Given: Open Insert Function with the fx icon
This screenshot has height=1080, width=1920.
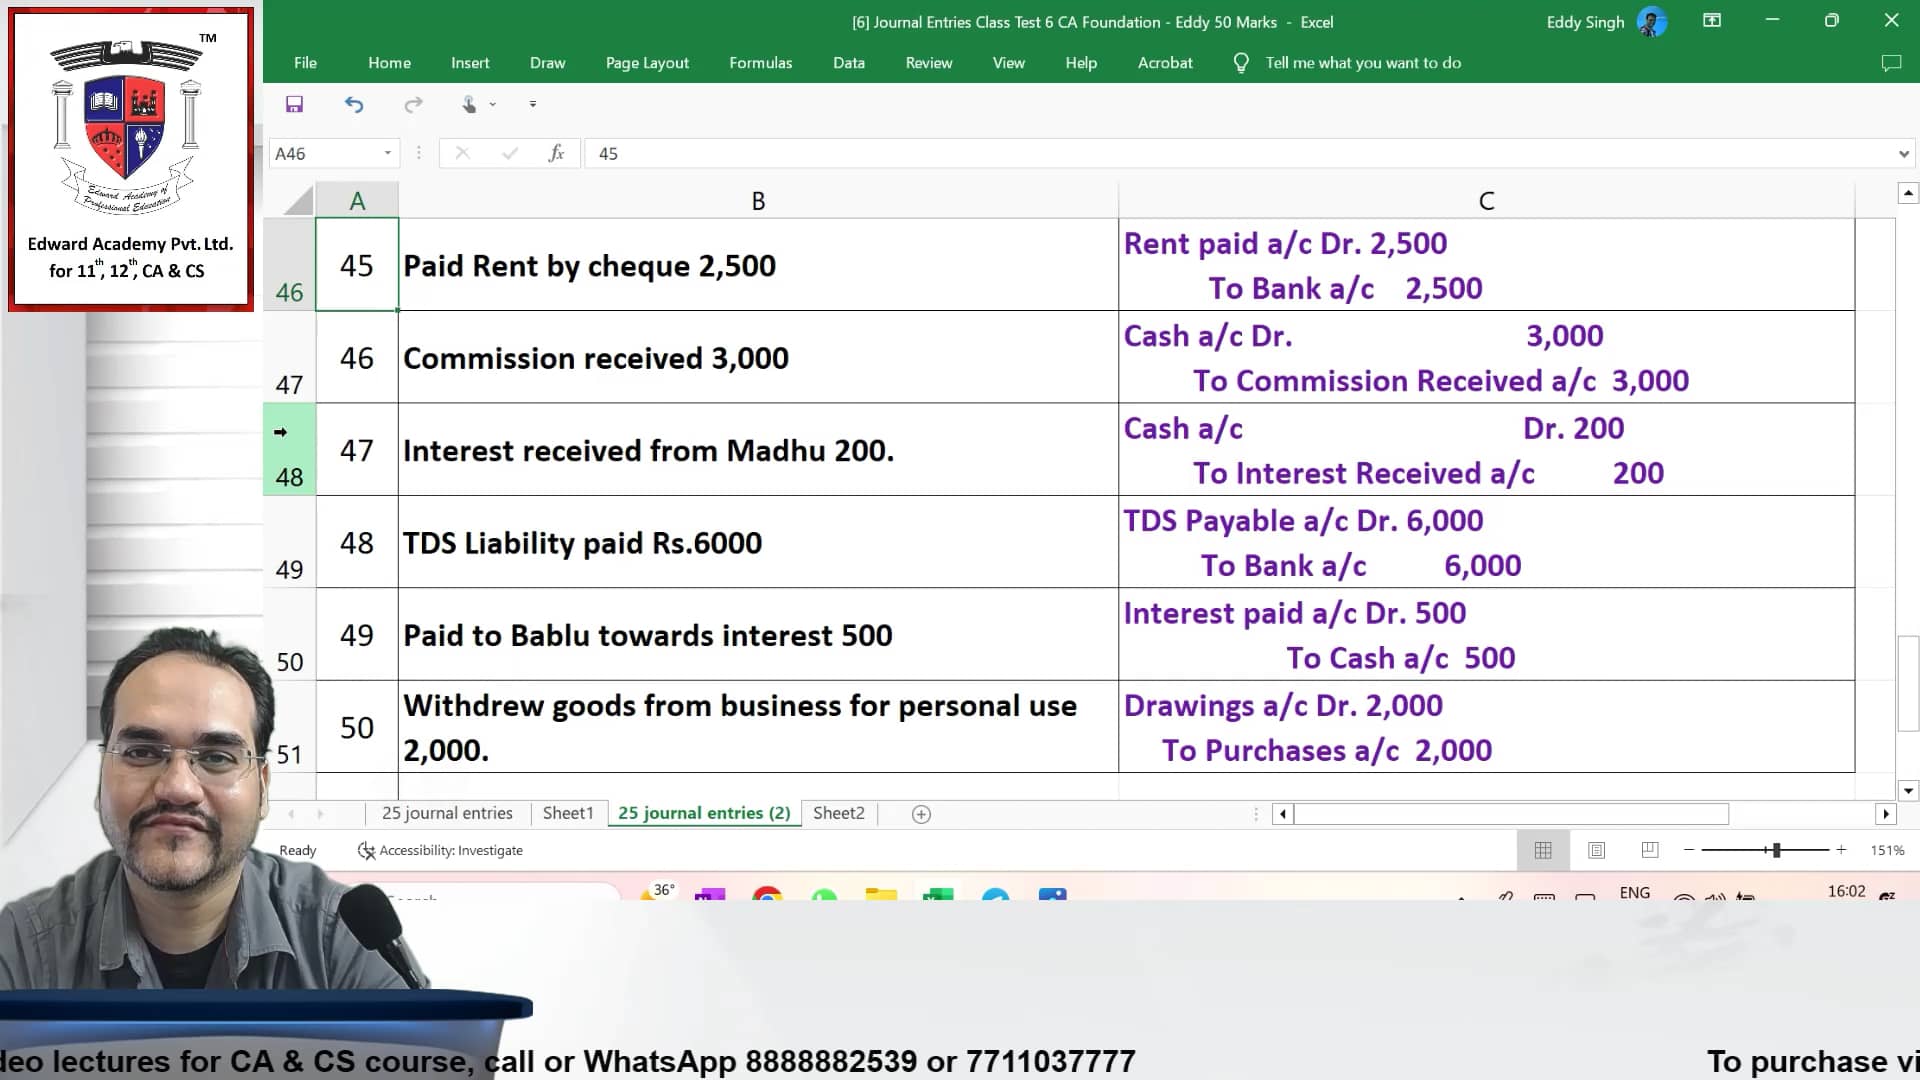Looking at the screenshot, I should click(556, 153).
